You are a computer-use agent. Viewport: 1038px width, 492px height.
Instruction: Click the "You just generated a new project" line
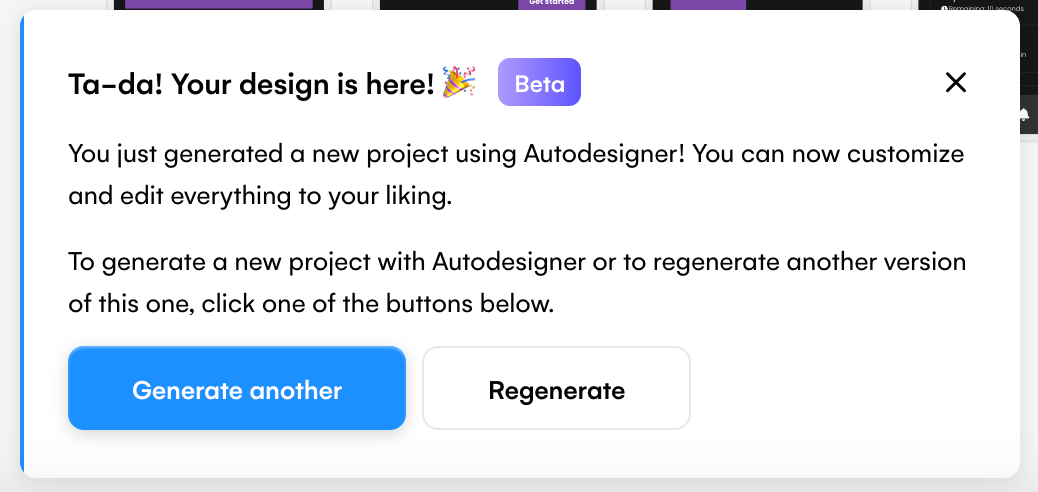pos(516,155)
